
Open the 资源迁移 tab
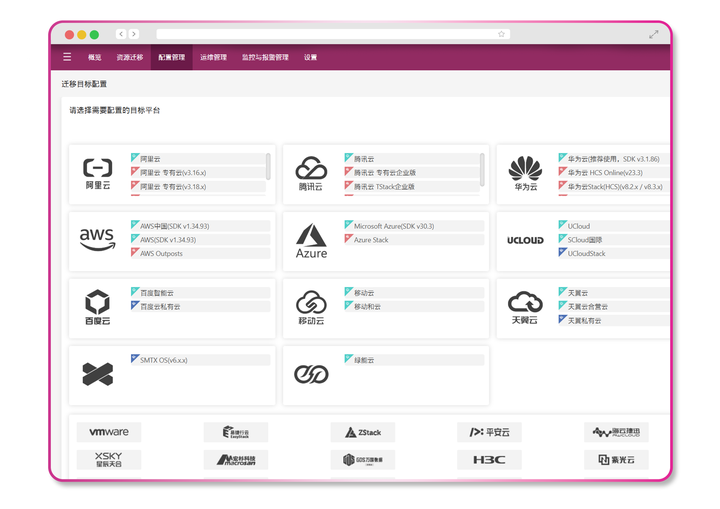coord(129,57)
